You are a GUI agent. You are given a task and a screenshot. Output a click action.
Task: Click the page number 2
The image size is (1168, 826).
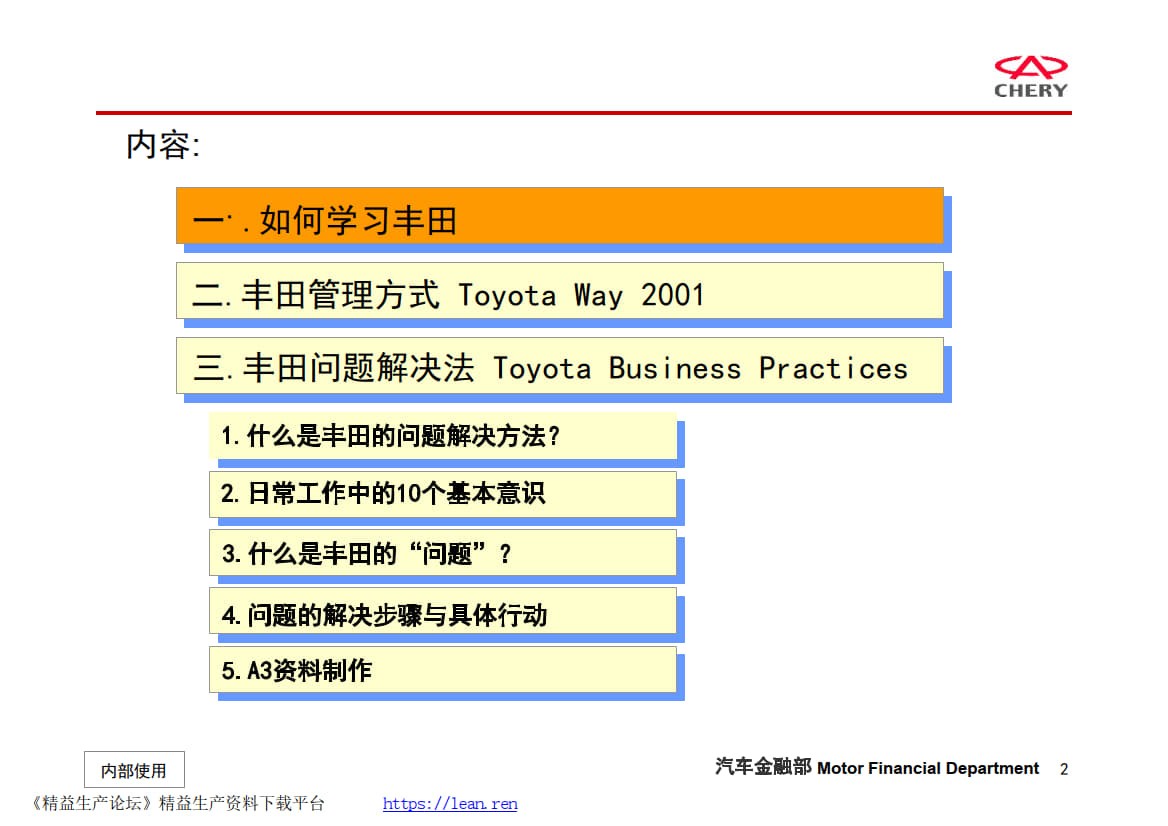coord(1064,769)
